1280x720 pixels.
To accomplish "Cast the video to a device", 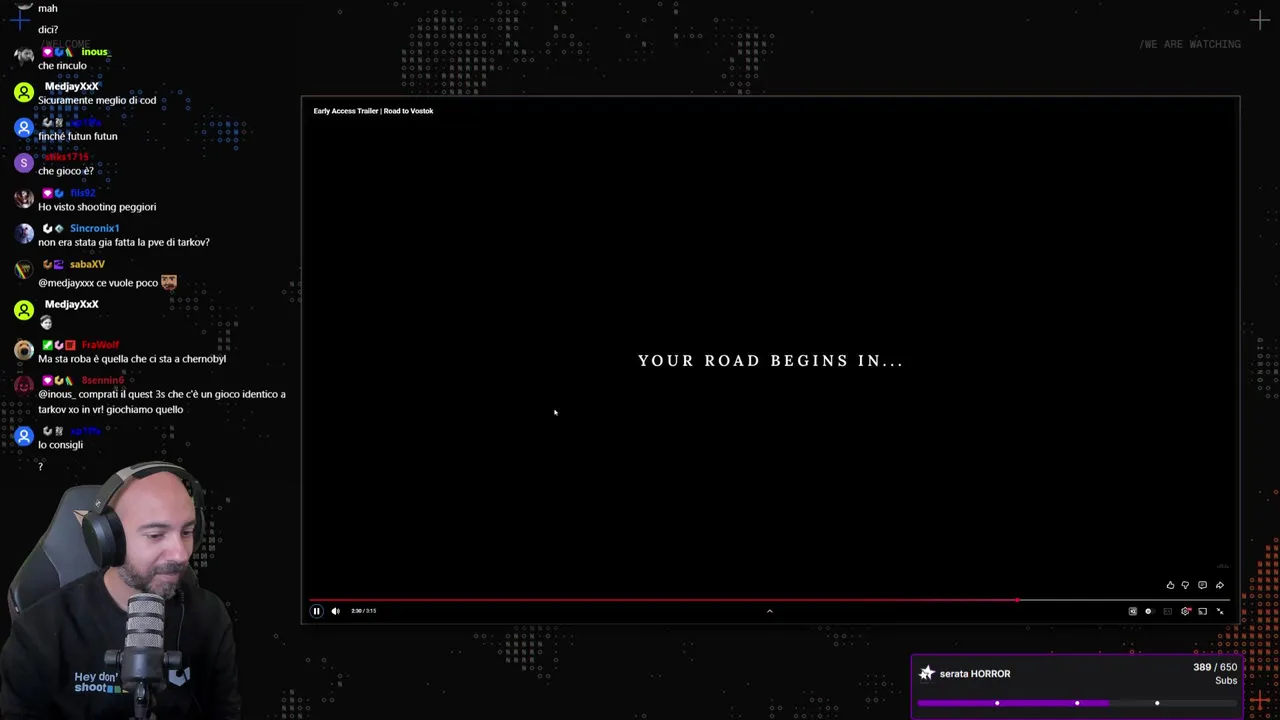I will [x=1202, y=611].
